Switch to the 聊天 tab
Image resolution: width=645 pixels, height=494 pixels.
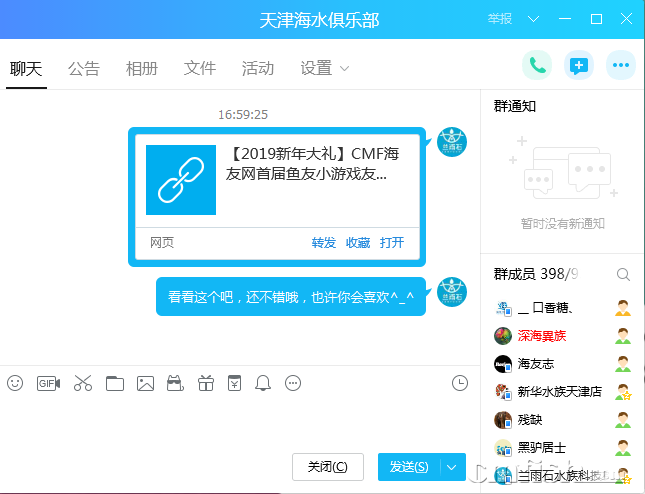[x=26, y=69]
